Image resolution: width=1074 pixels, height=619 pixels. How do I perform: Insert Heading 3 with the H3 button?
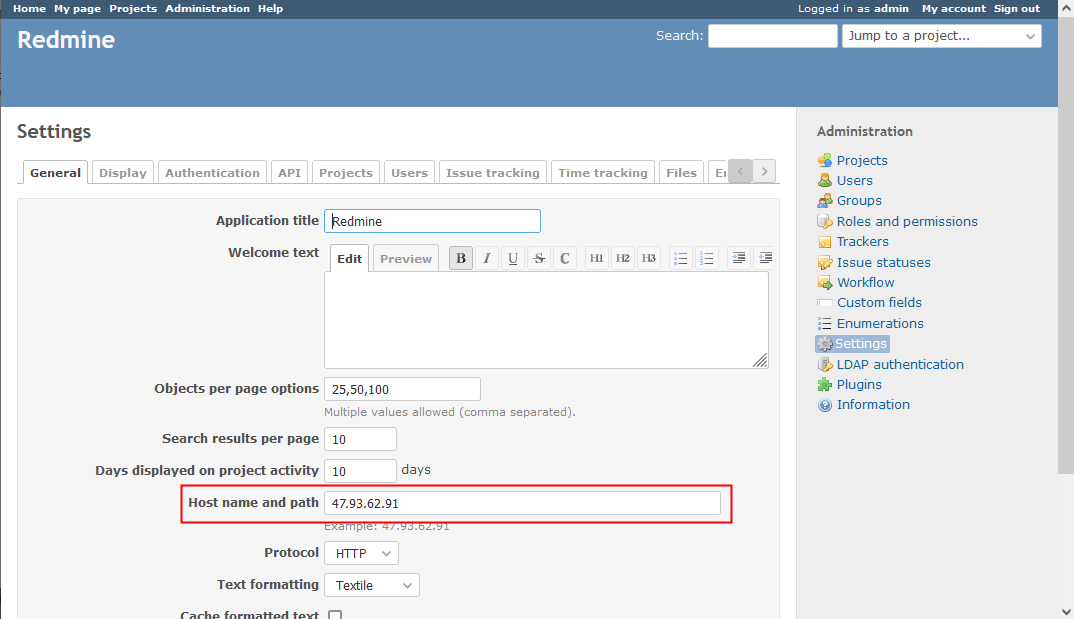[649, 258]
